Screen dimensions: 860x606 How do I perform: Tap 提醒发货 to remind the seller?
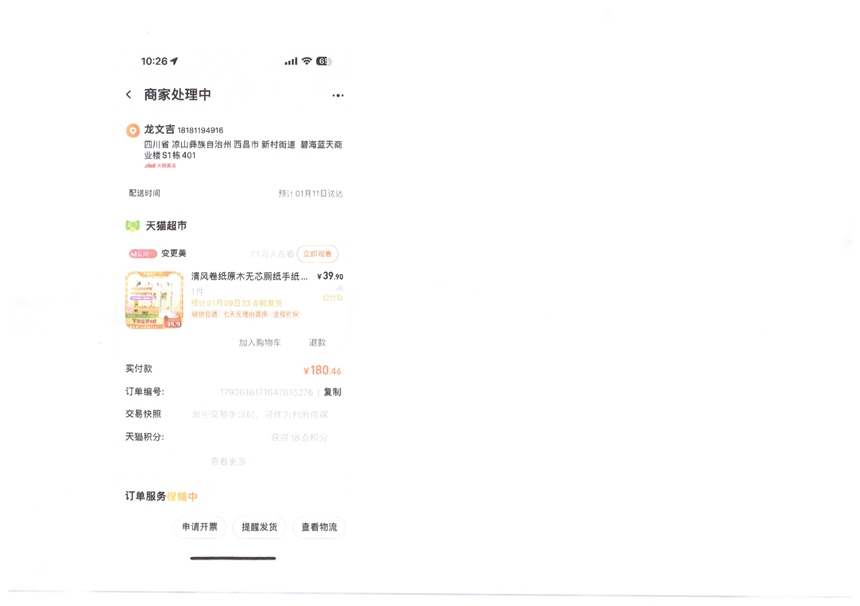pos(259,527)
